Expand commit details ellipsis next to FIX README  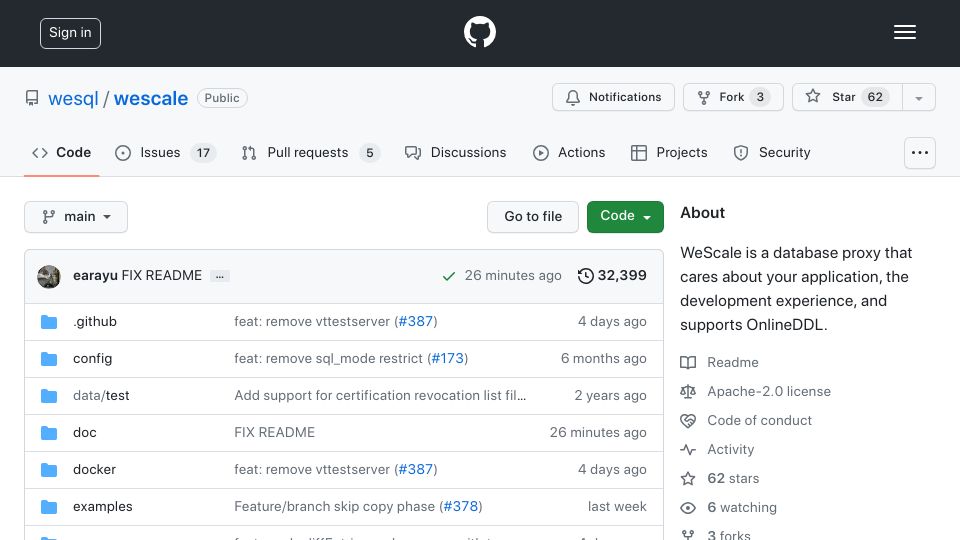(x=220, y=276)
